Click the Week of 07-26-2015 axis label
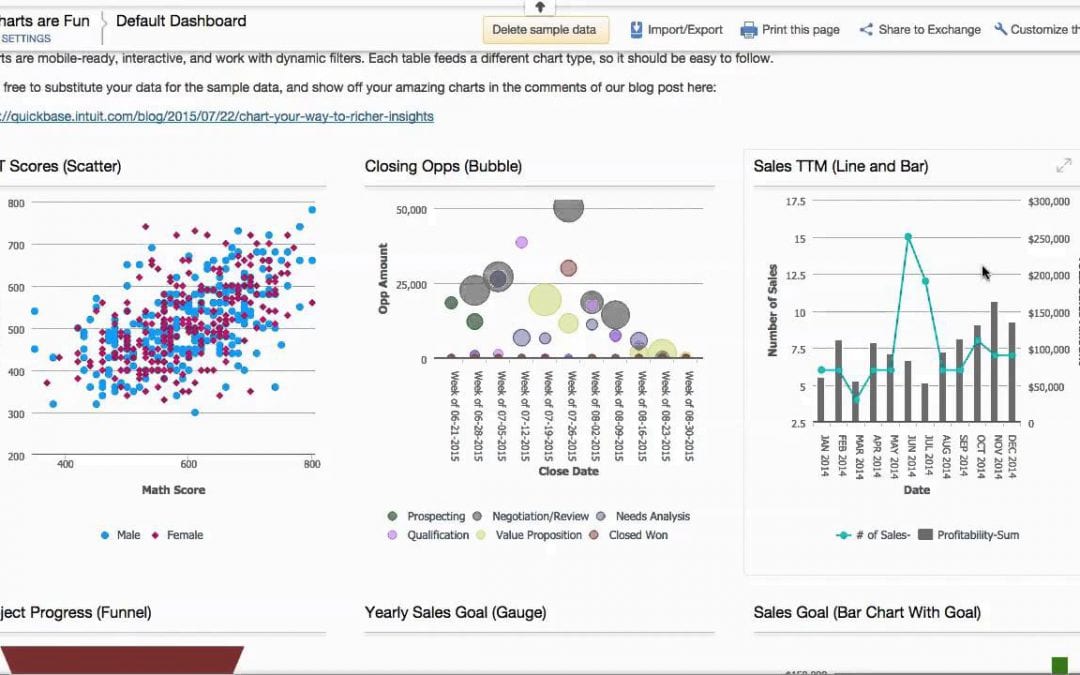This screenshot has height=675, width=1080. [571, 417]
